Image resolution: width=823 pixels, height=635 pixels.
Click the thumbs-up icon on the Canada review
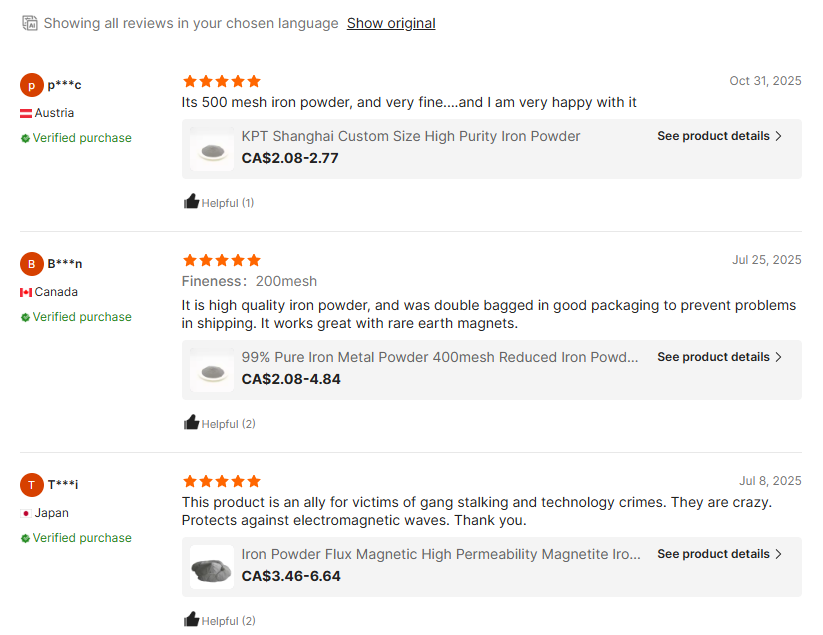coord(192,423)
